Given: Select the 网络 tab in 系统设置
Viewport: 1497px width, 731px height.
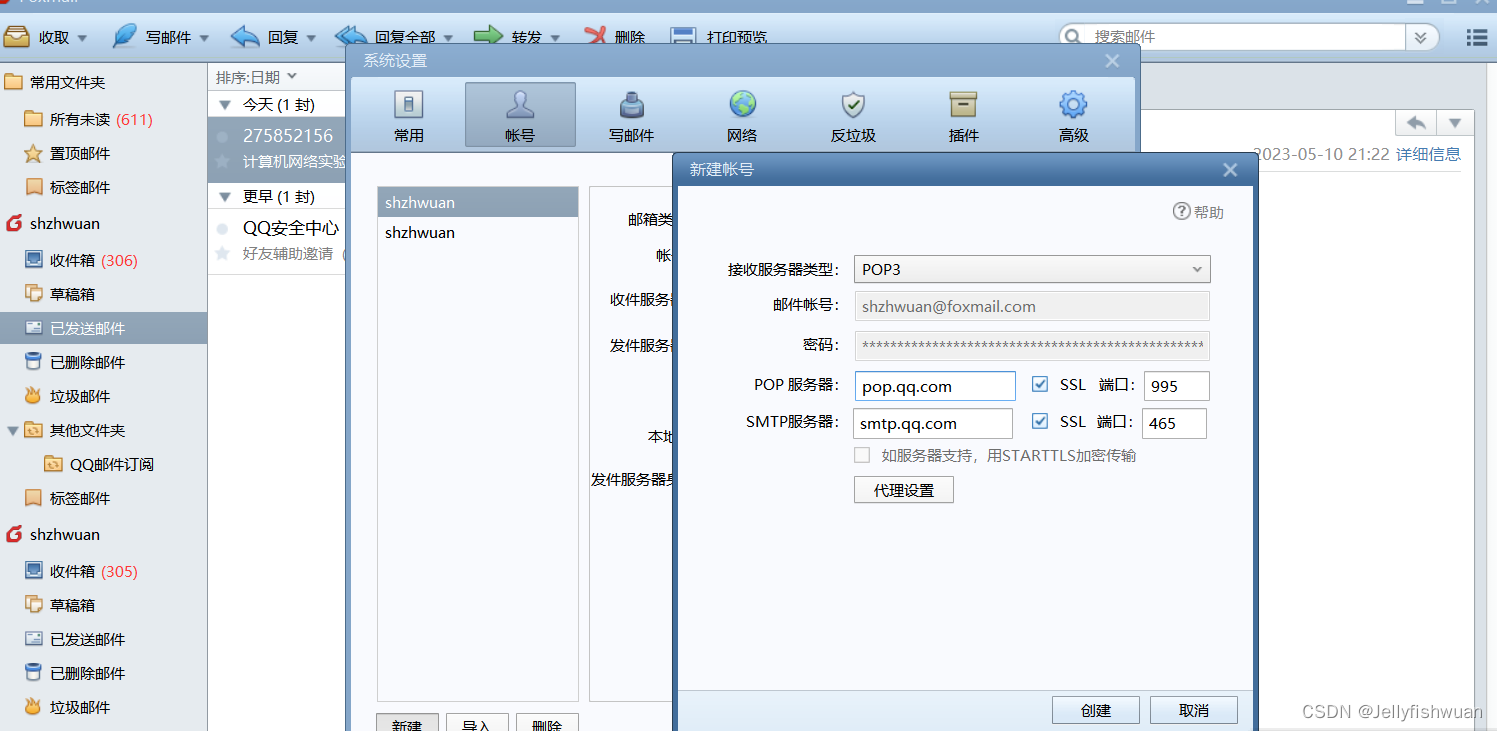Looking at the screenshot, I should 742,115.
